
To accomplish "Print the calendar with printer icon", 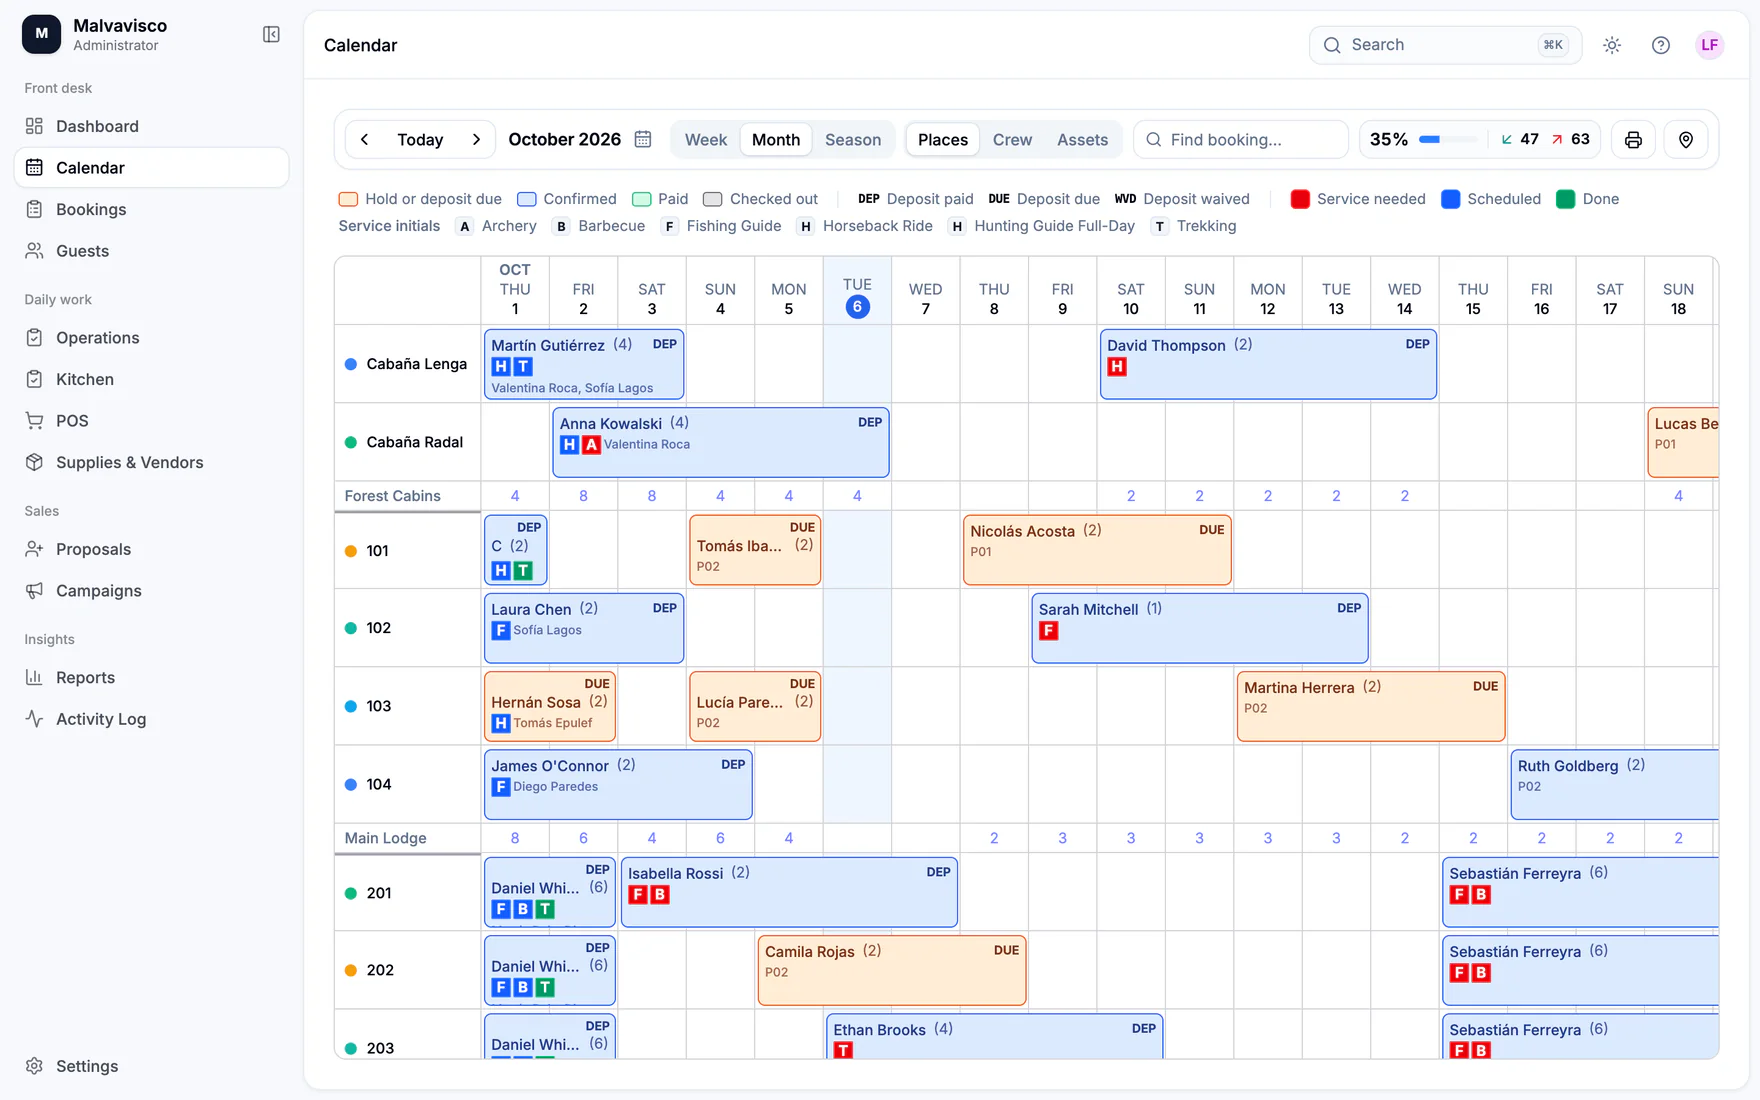I will pos(1633,140).
